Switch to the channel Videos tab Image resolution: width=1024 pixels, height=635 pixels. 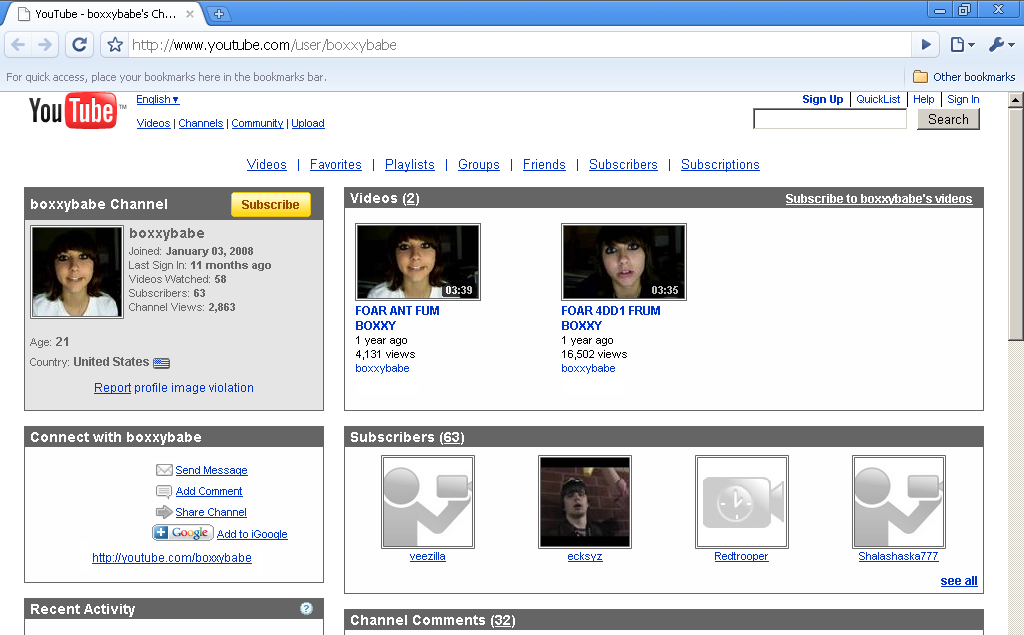[266, 165]
